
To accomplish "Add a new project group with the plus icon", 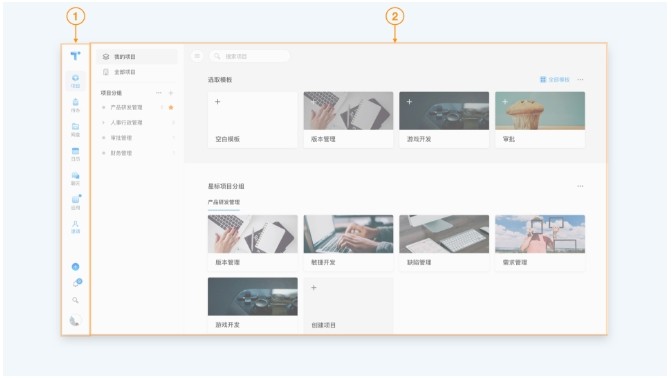I will click(x=171, y=93).
